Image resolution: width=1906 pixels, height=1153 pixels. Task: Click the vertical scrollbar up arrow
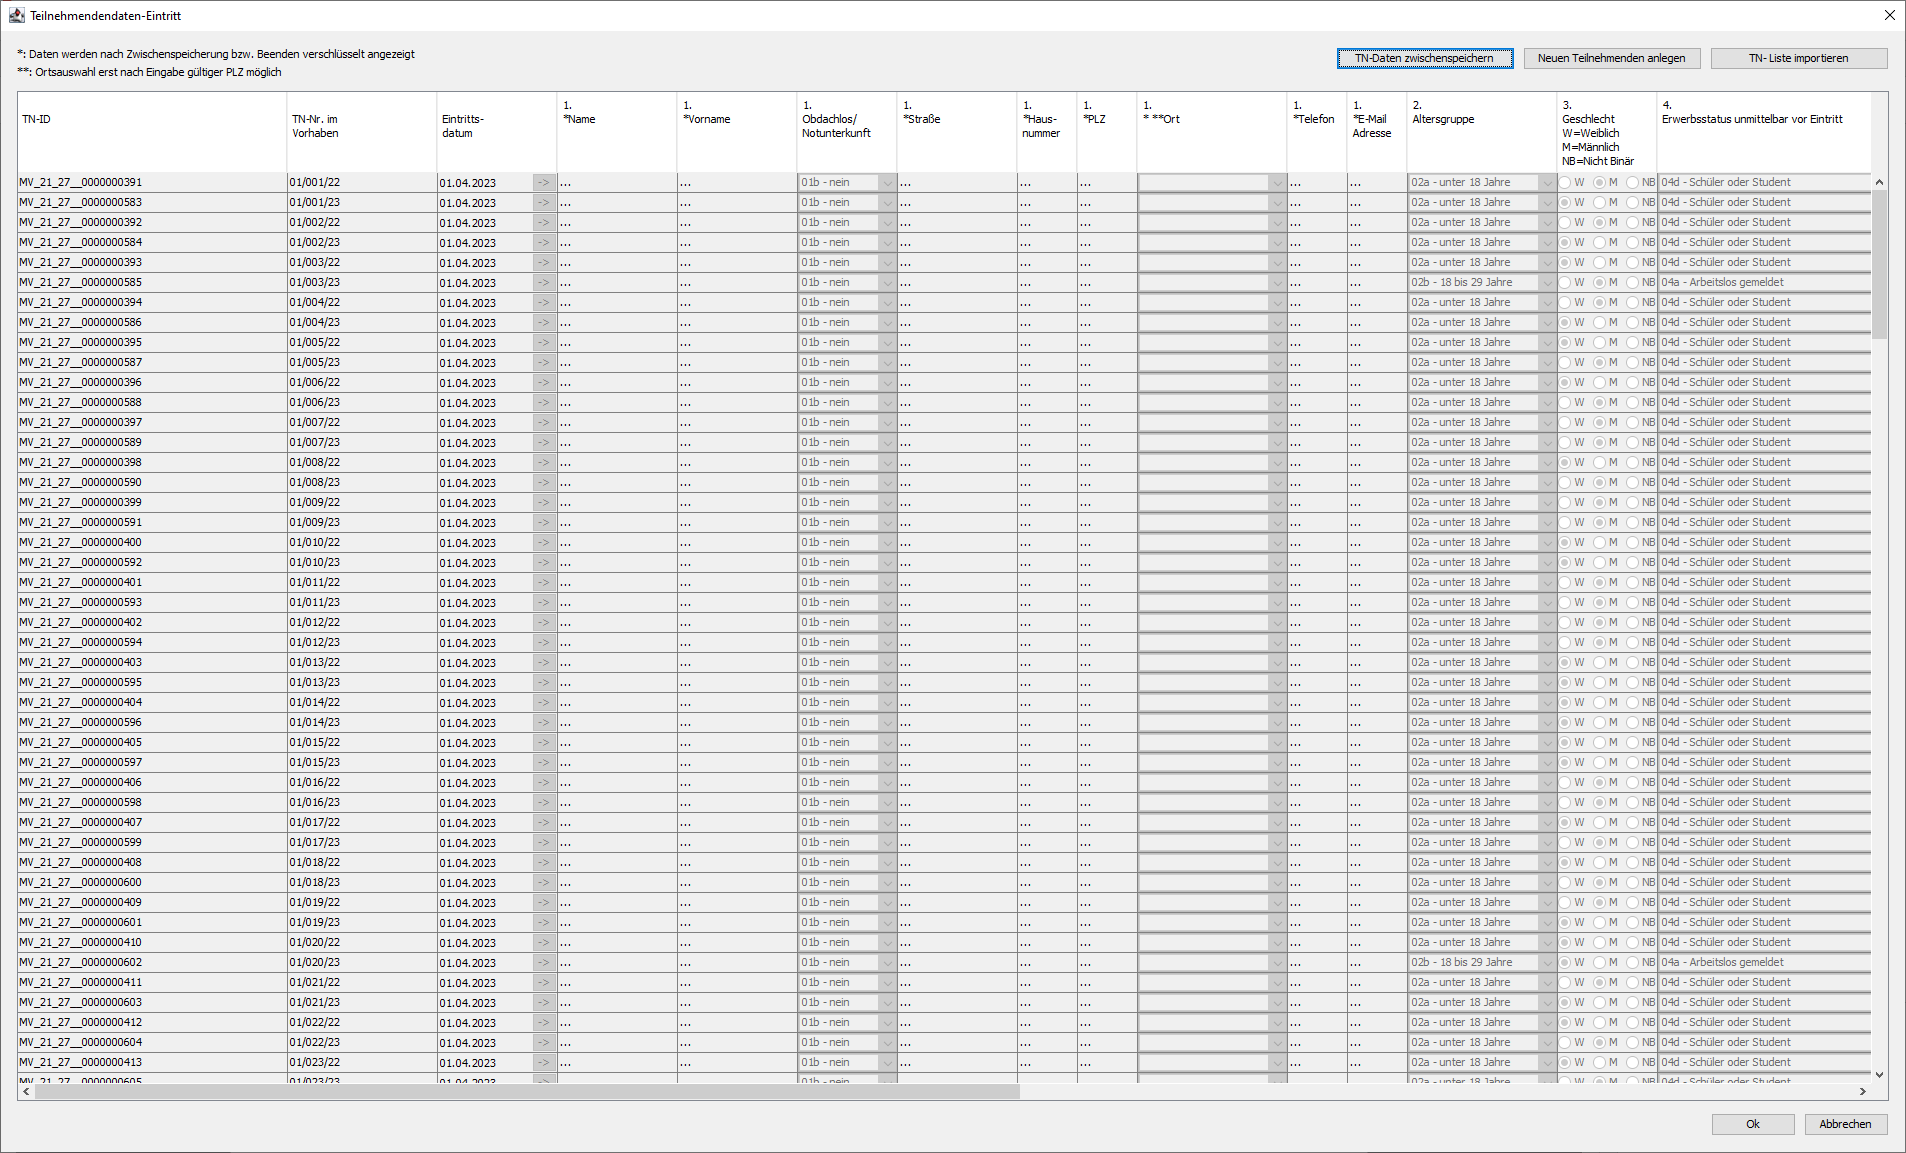[x=1879, y=182]
